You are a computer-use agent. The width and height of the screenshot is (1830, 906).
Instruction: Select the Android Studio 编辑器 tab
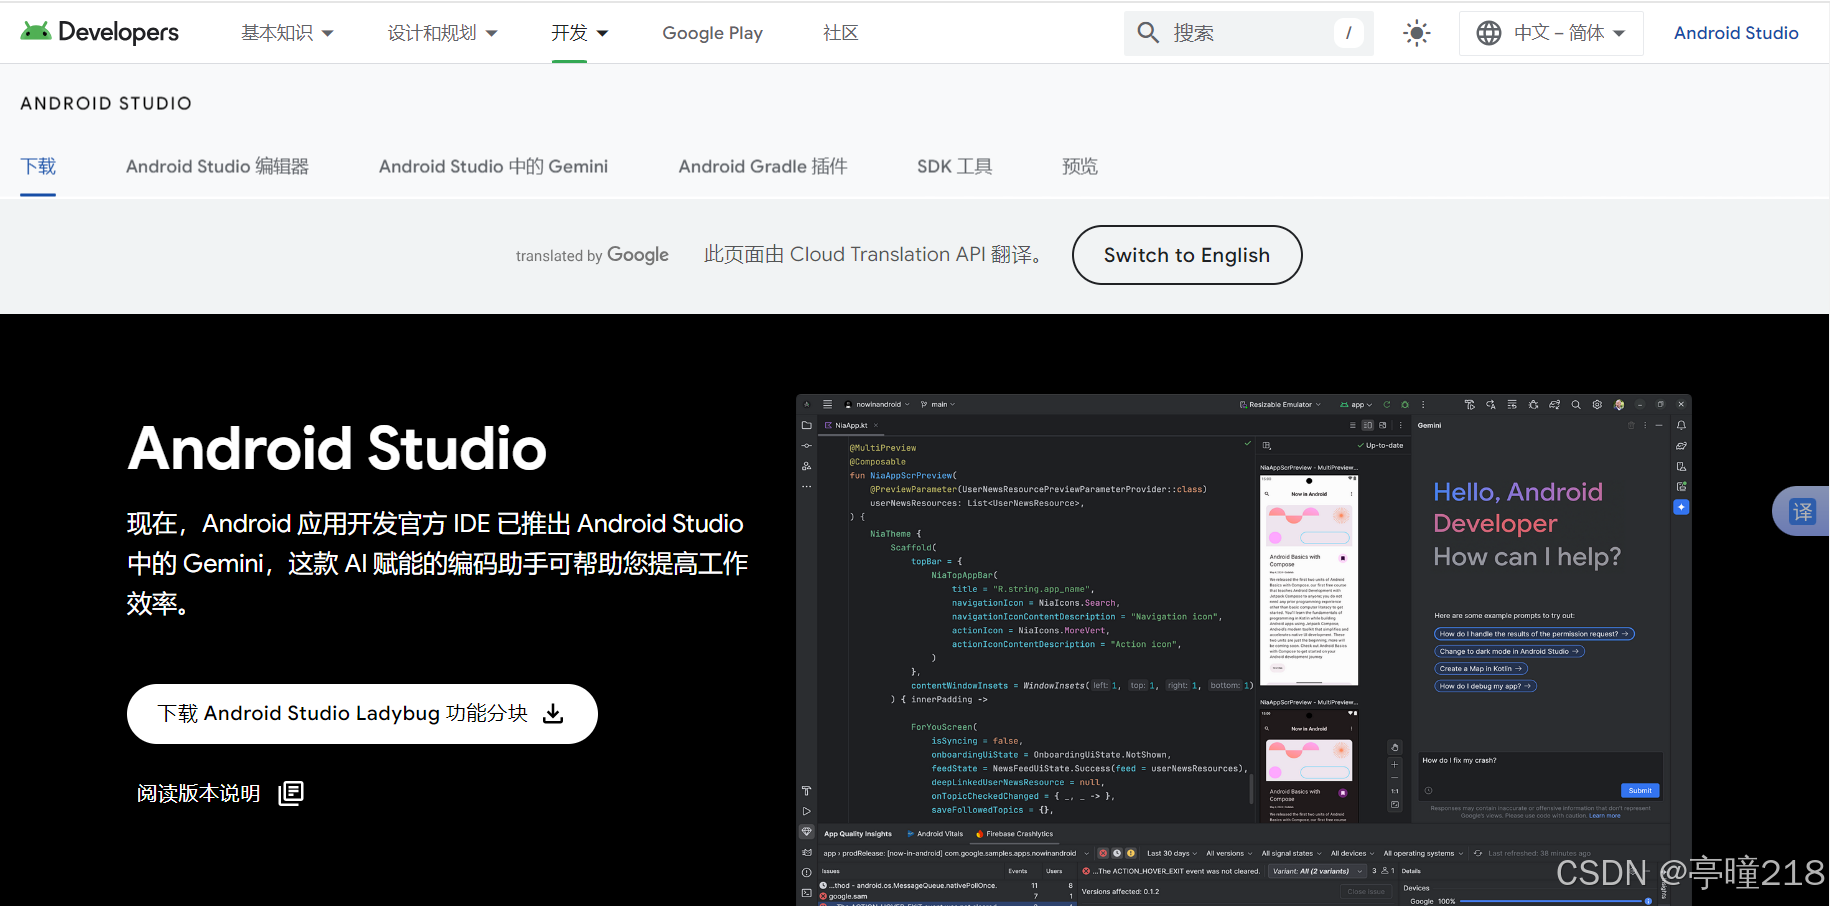pos(217,166)
